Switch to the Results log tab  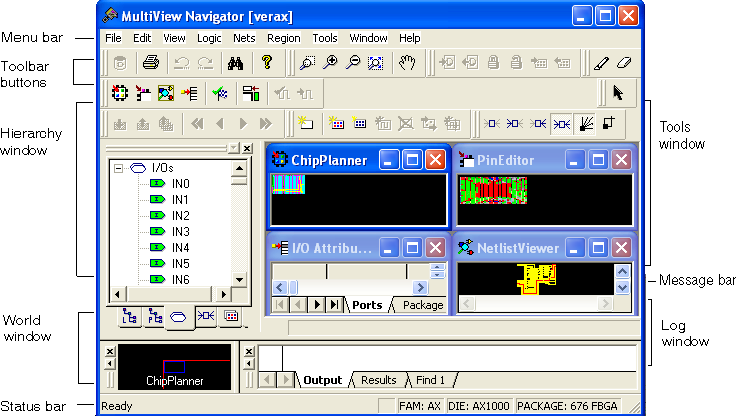[x=378, y=380]
